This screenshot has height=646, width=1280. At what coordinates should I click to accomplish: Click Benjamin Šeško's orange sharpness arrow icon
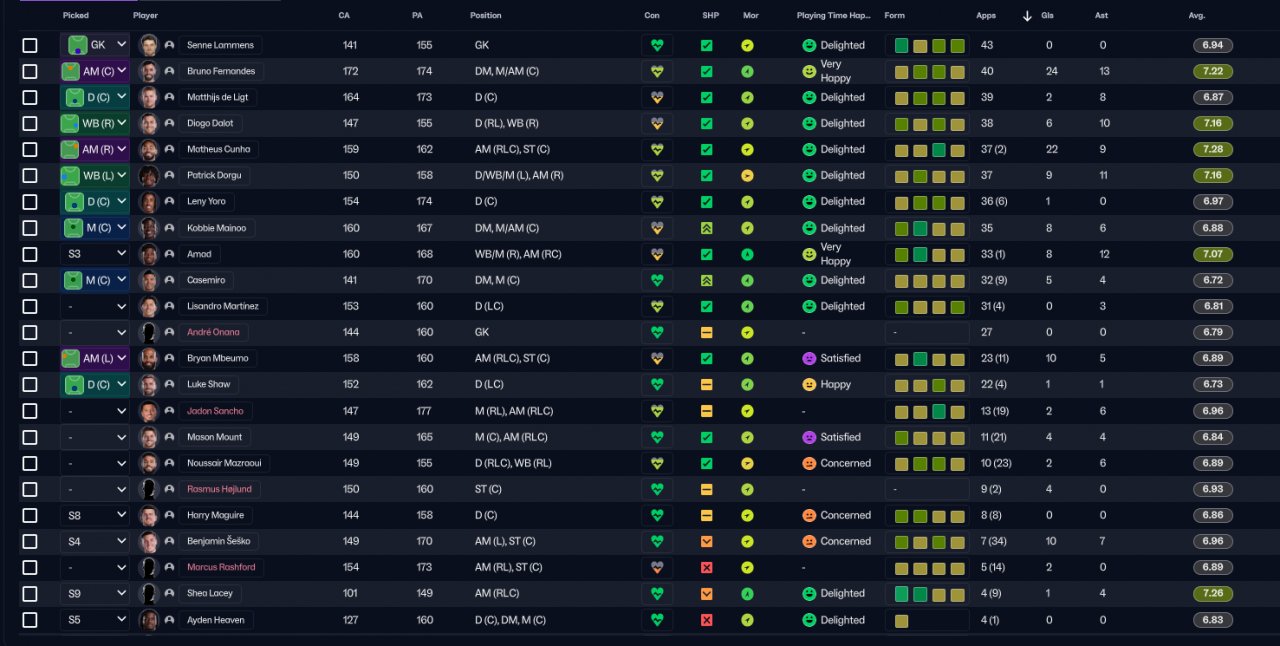click(x=707, y=541)
